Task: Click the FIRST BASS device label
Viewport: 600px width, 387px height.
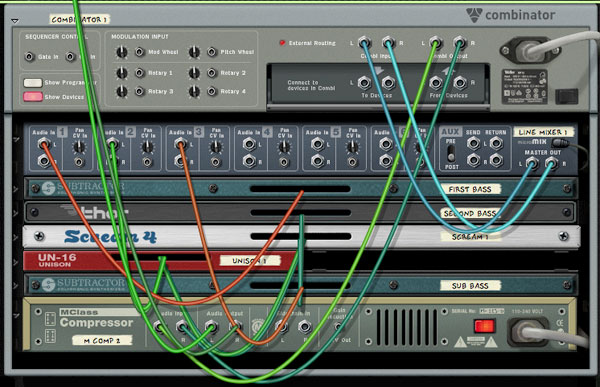Action: click(x=470, y=189)
